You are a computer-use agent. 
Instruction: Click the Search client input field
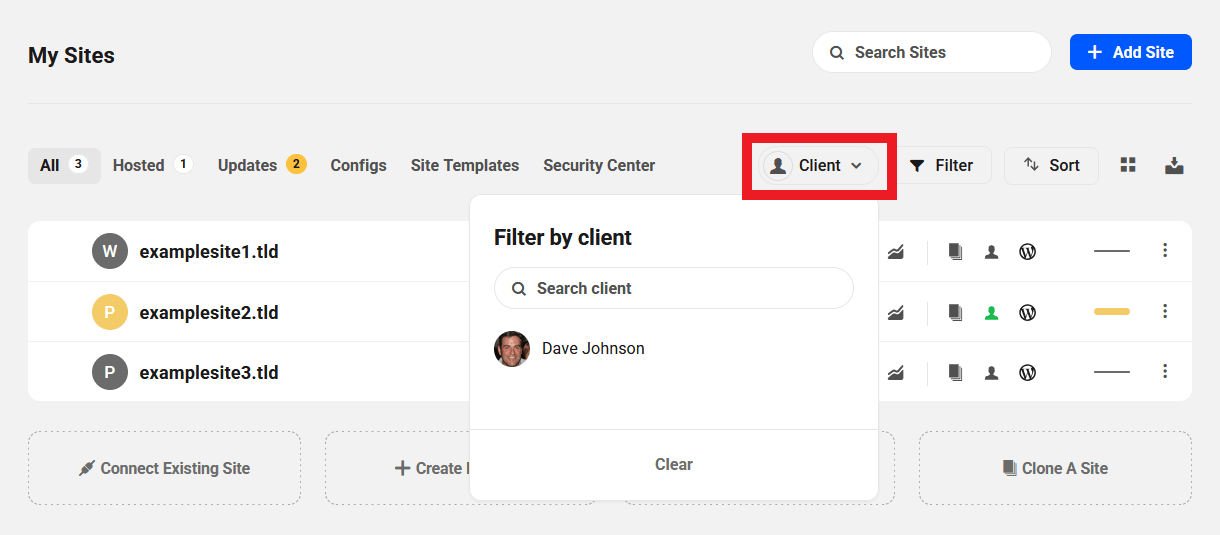(674, 288)
